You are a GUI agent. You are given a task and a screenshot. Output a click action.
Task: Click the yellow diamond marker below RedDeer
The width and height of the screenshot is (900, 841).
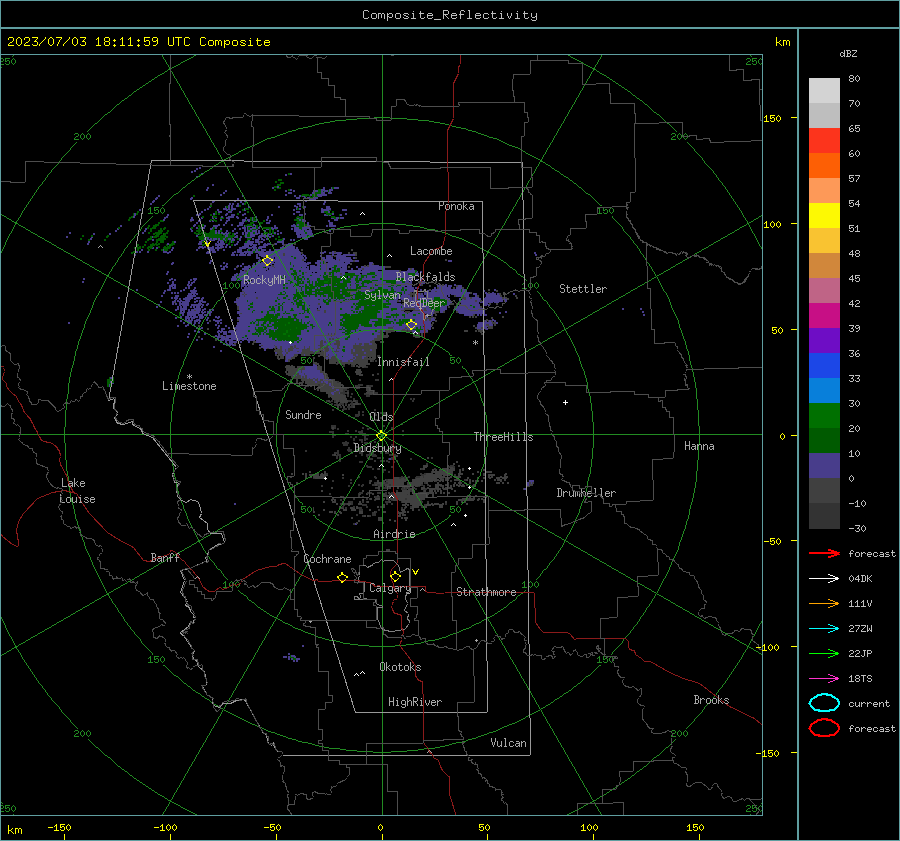[x=412, y=325]
